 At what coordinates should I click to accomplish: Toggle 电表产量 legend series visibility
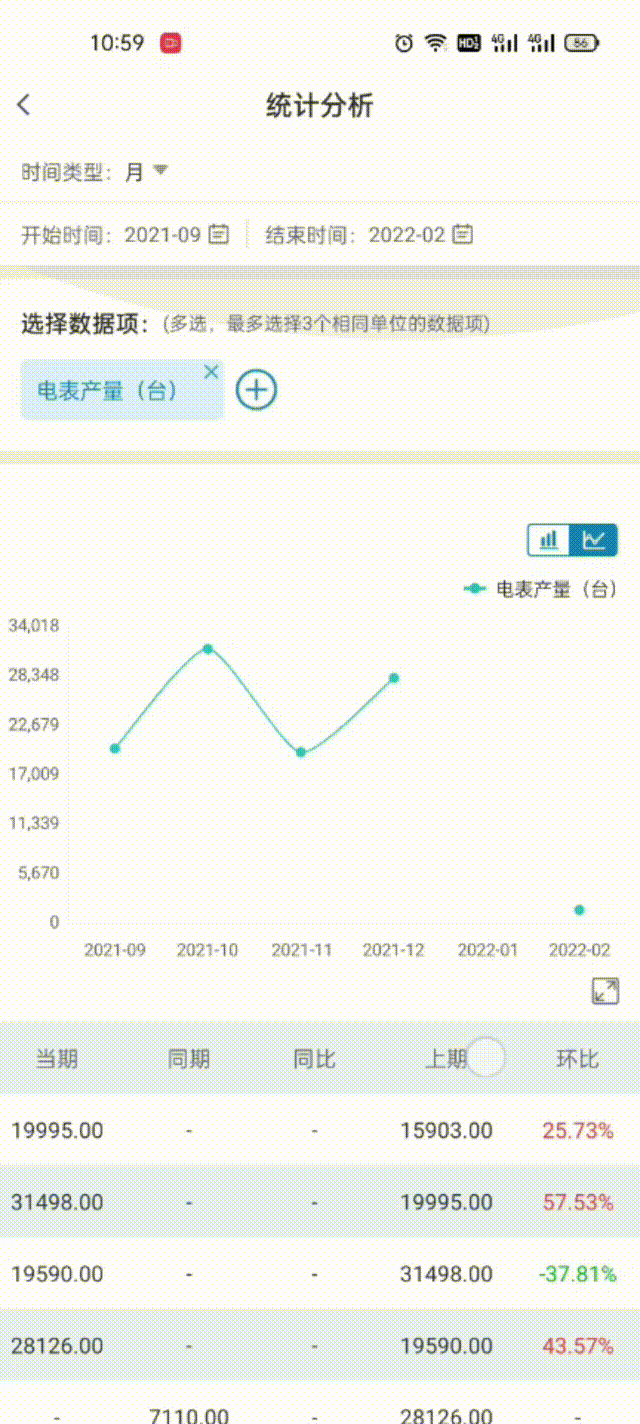[540, 589]
